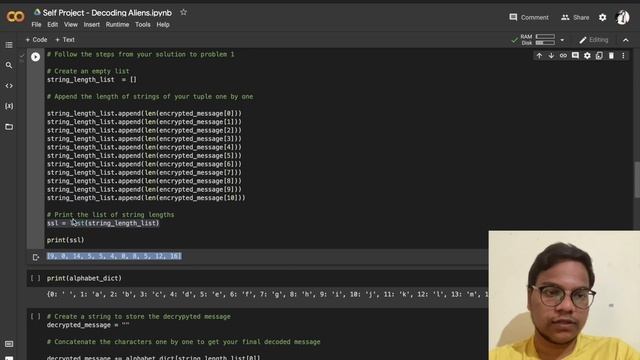Mirror cell in a tab
The image size is (640, 360).
(599, 56)
